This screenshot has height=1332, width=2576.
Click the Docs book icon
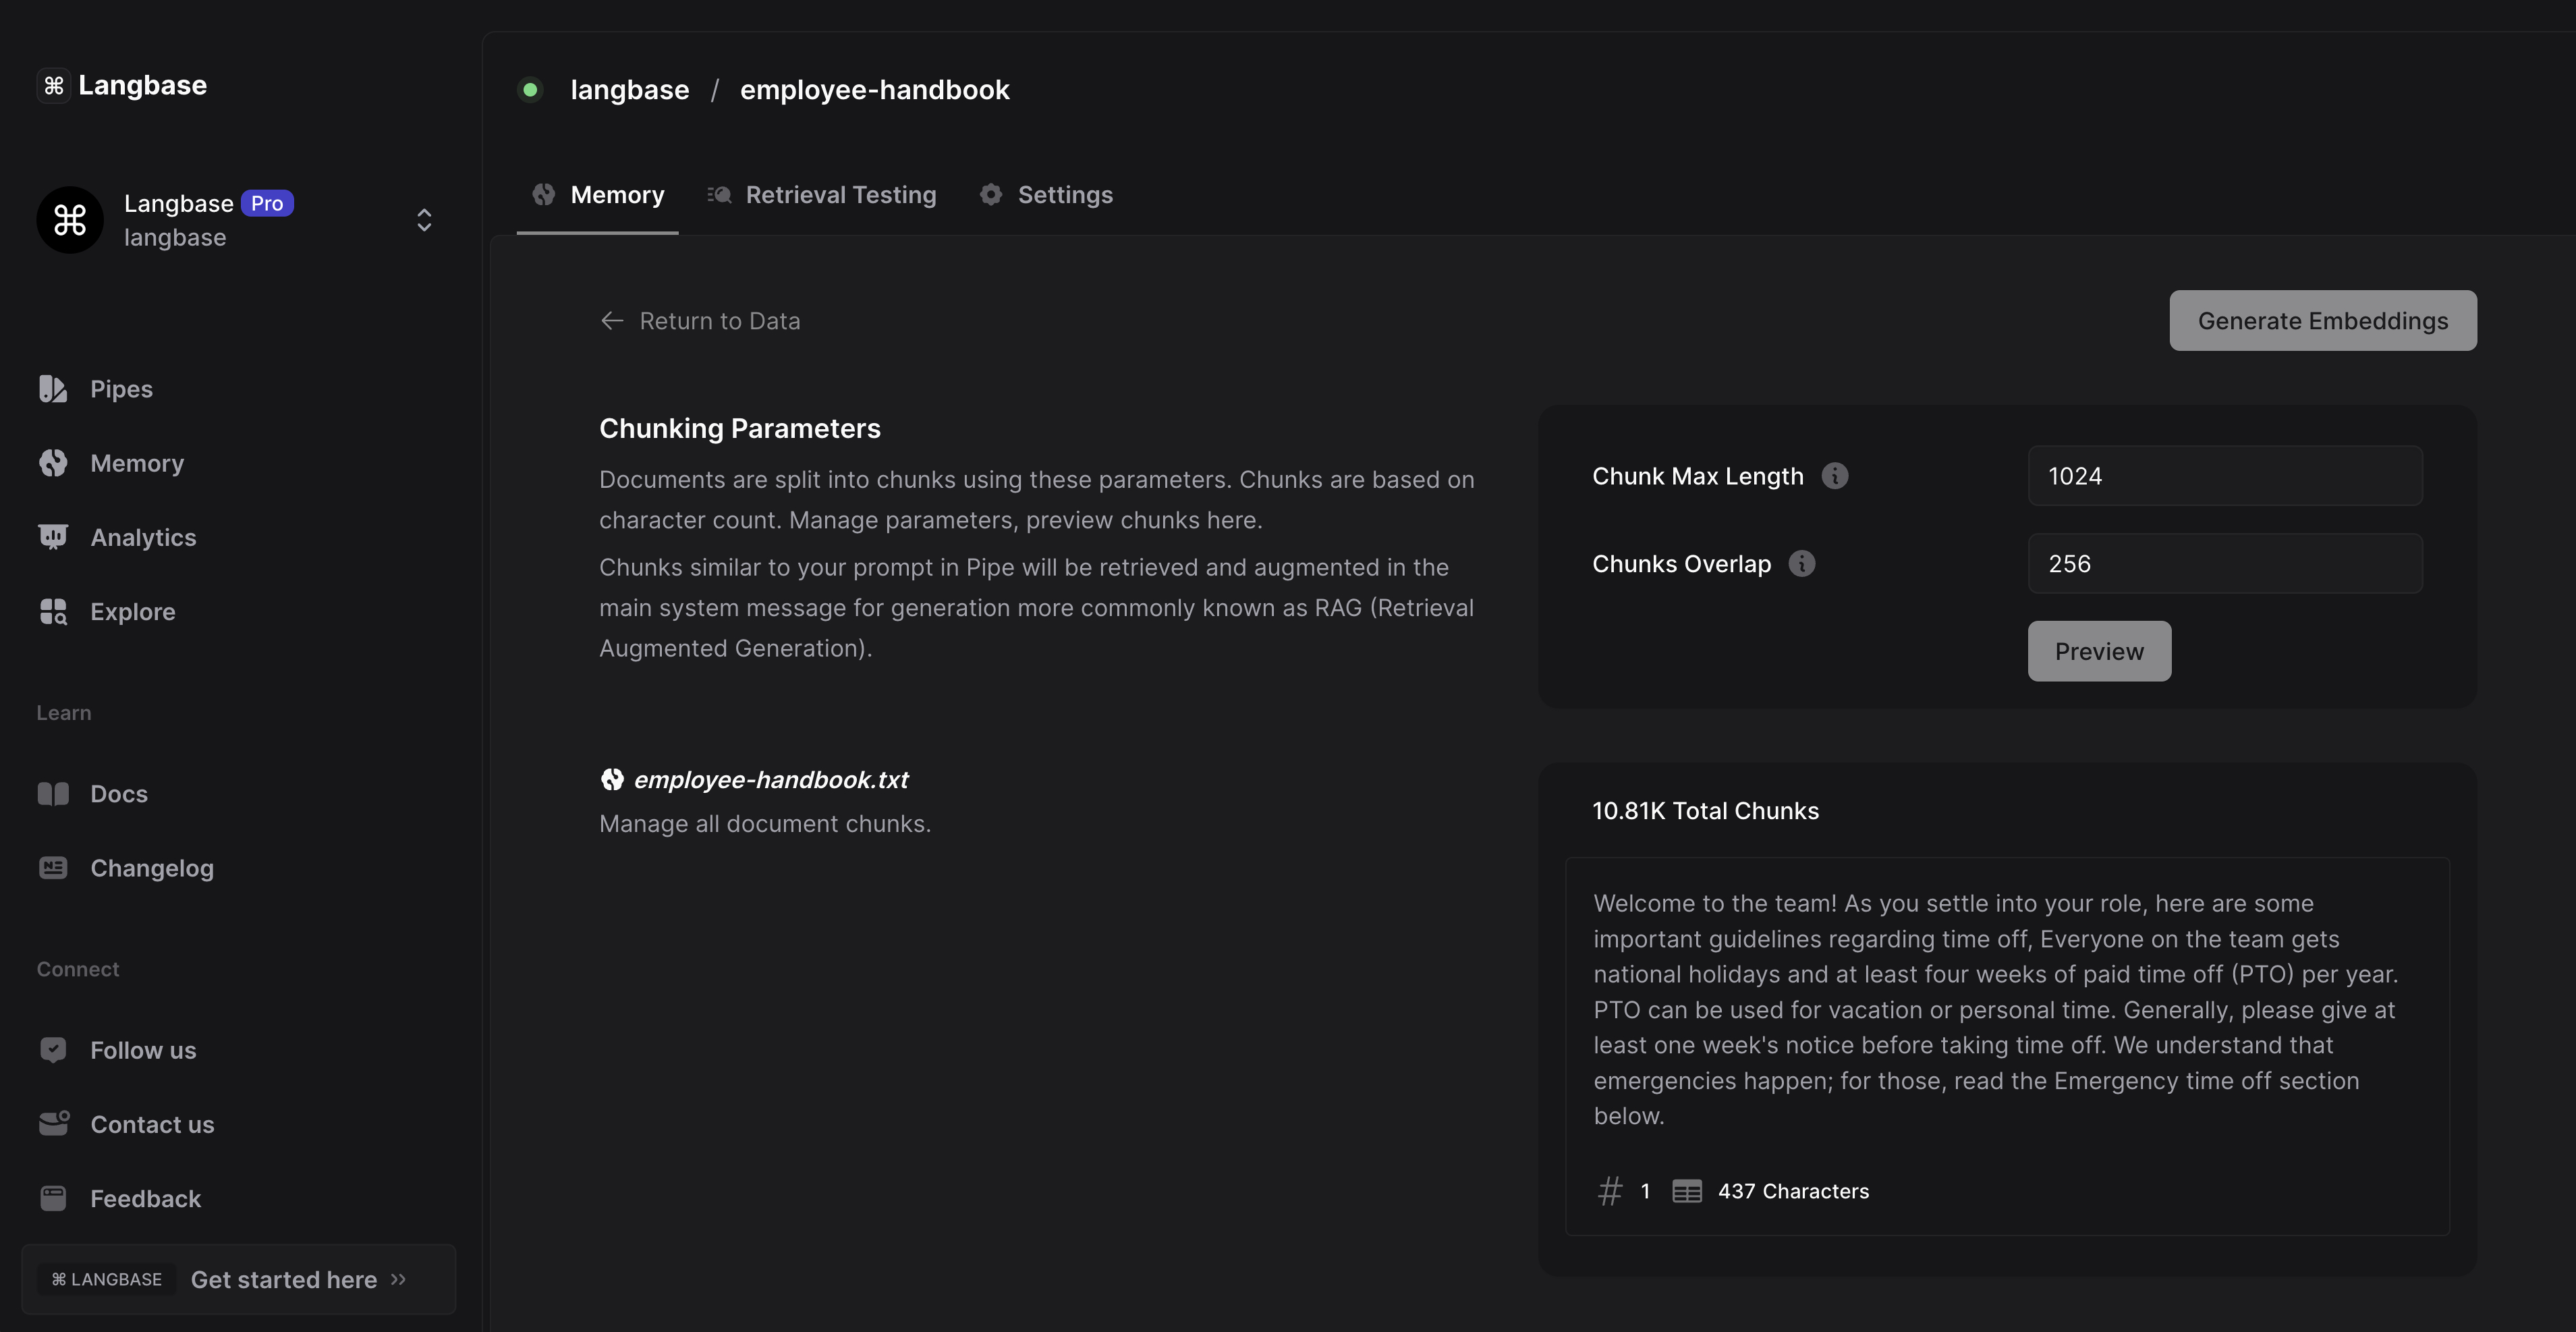pyautogui.click(x=53, y=794)
